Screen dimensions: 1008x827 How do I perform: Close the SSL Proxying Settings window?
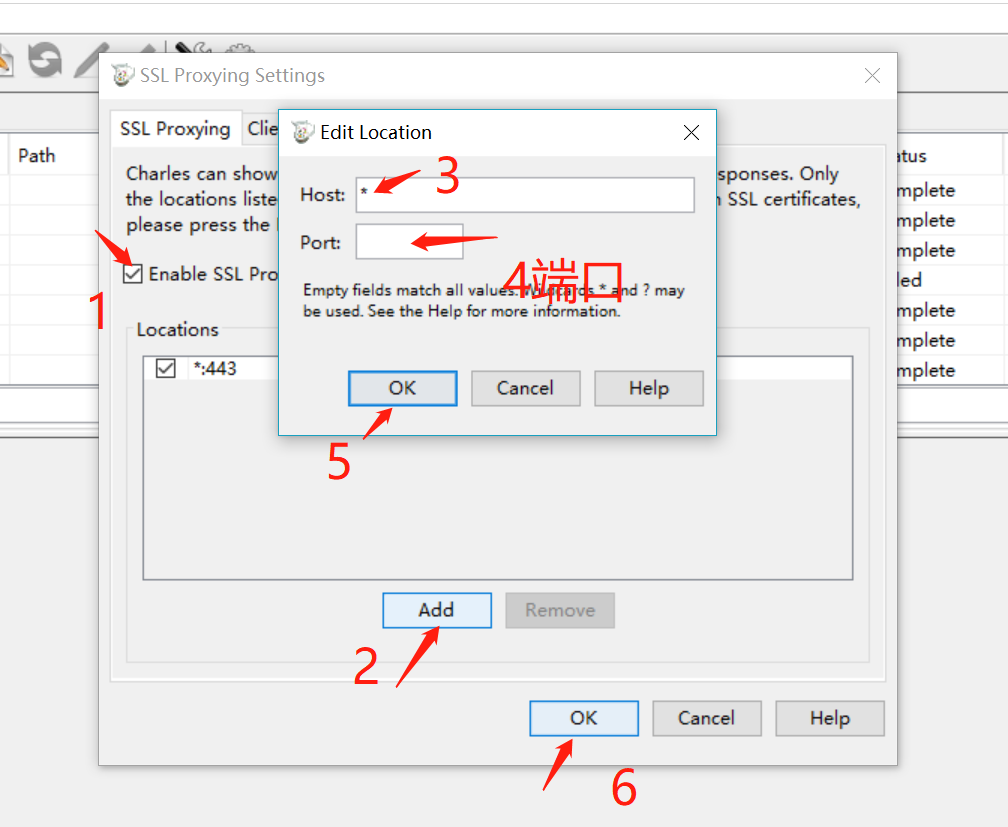click(872, 76)
